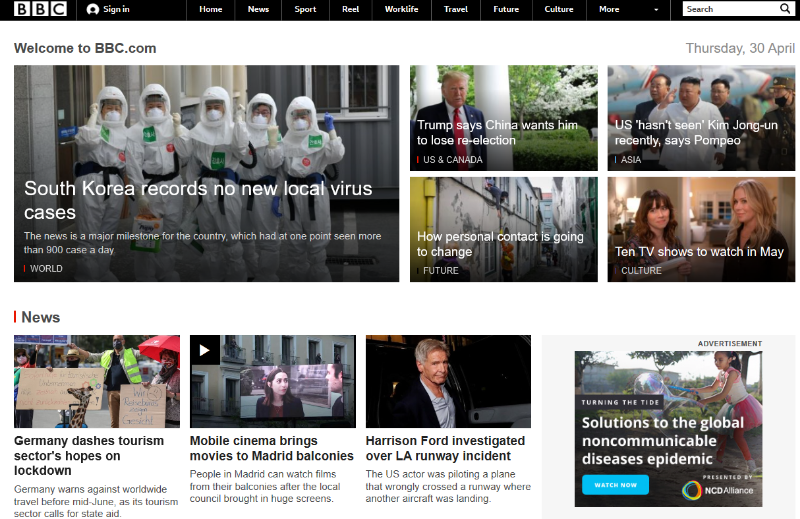
Task: Open Culture in the top navigation
Action: click(x=559, y=9)
